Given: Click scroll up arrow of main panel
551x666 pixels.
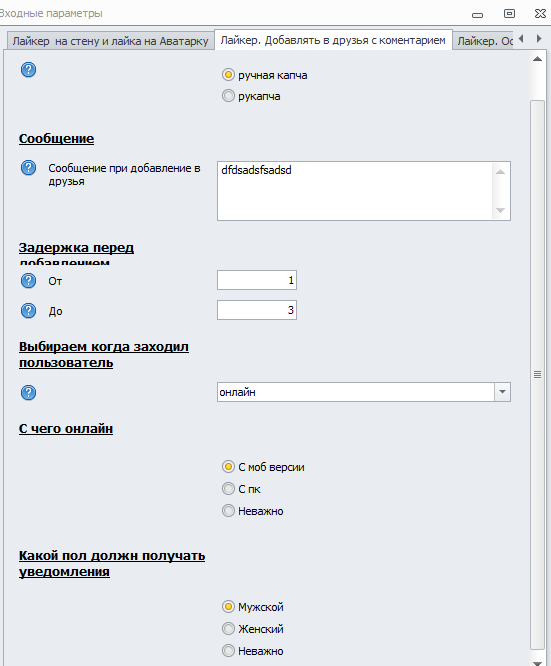Looking at the screenshot, I should (537, 59).
